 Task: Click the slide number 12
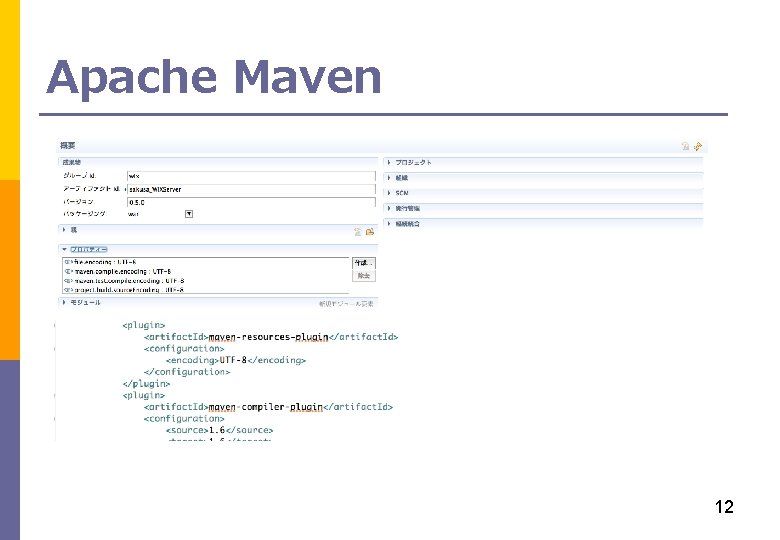pyautogui.click(x=724, y=507)
